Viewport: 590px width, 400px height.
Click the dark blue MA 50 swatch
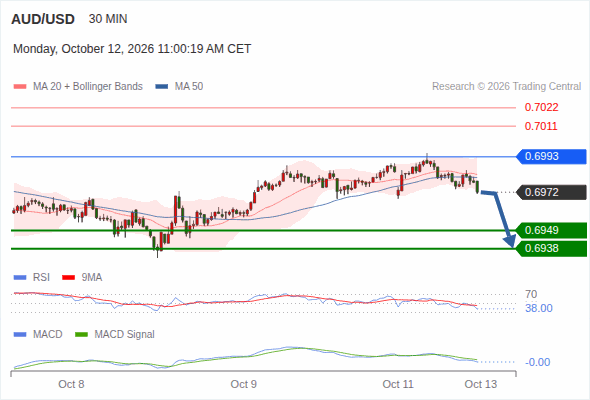point(162,87)
